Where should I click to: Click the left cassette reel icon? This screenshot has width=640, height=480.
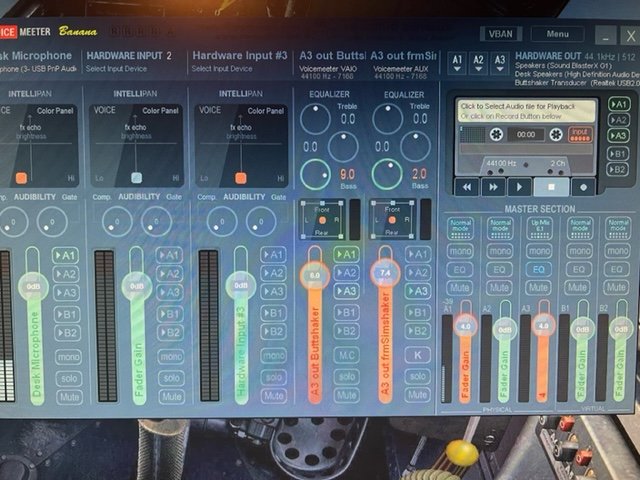496,134
